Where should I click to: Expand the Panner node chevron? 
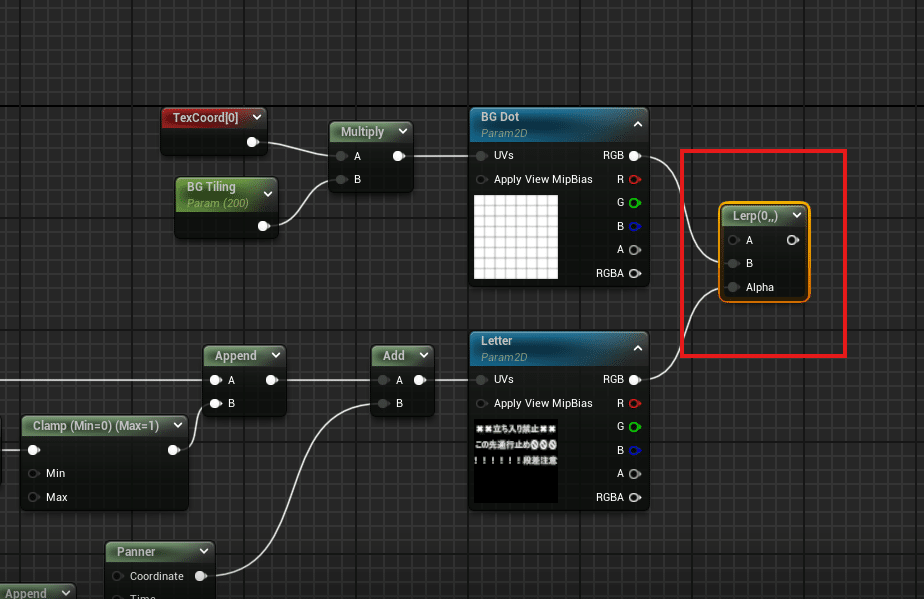click(x=204, y=551)
